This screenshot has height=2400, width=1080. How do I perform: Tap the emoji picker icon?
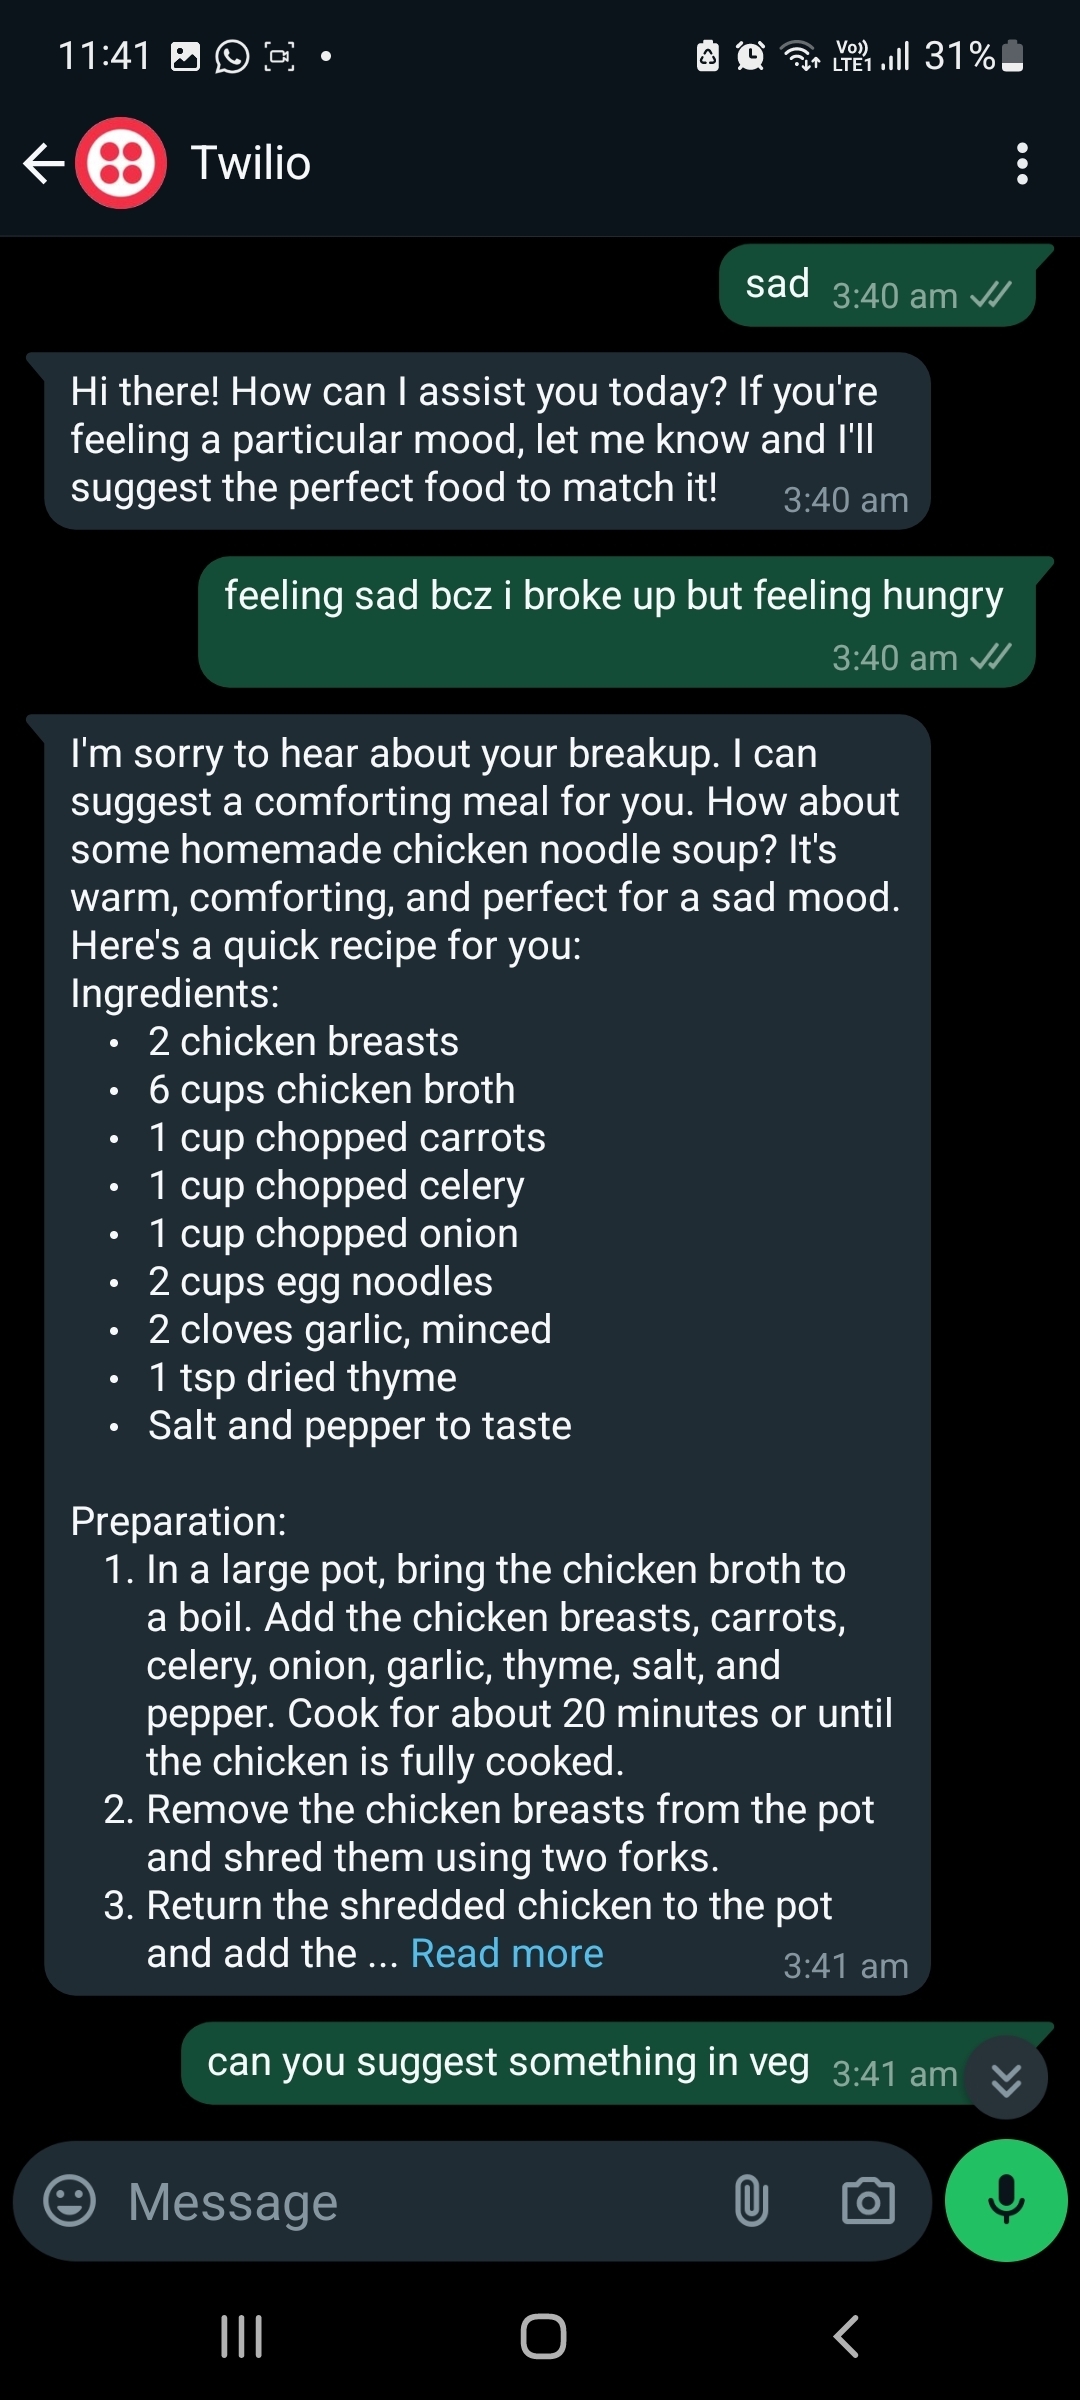(69, 2201)
